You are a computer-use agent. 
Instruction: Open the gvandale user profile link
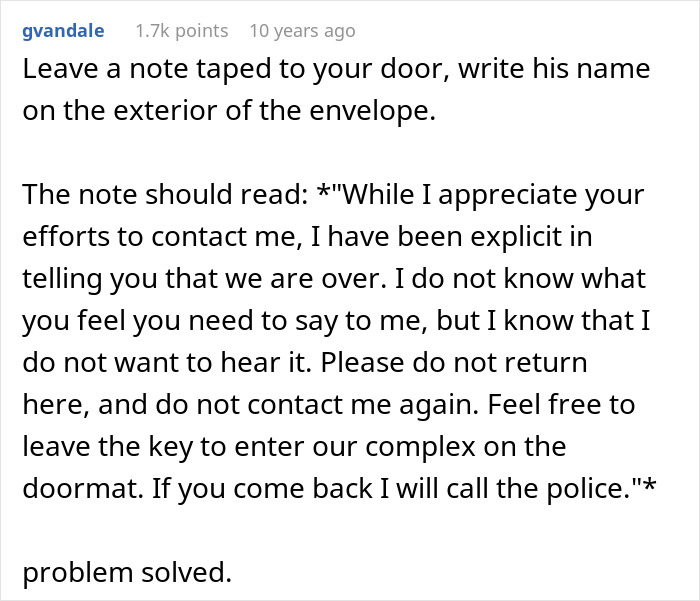[x=62, y=31]
